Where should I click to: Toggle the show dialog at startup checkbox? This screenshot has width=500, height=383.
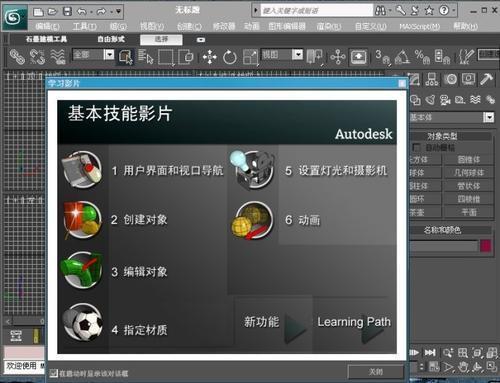coord(53,373)
